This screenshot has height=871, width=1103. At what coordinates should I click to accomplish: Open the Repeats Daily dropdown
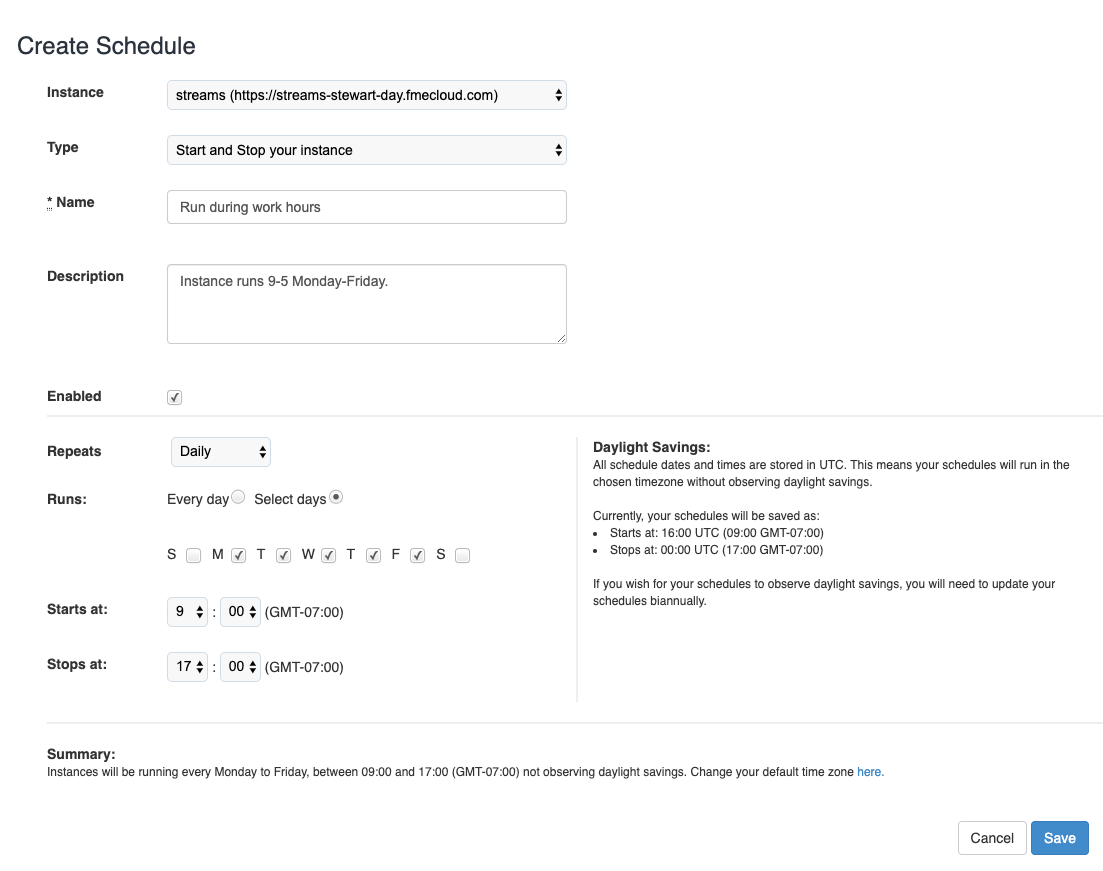[221, 452]
